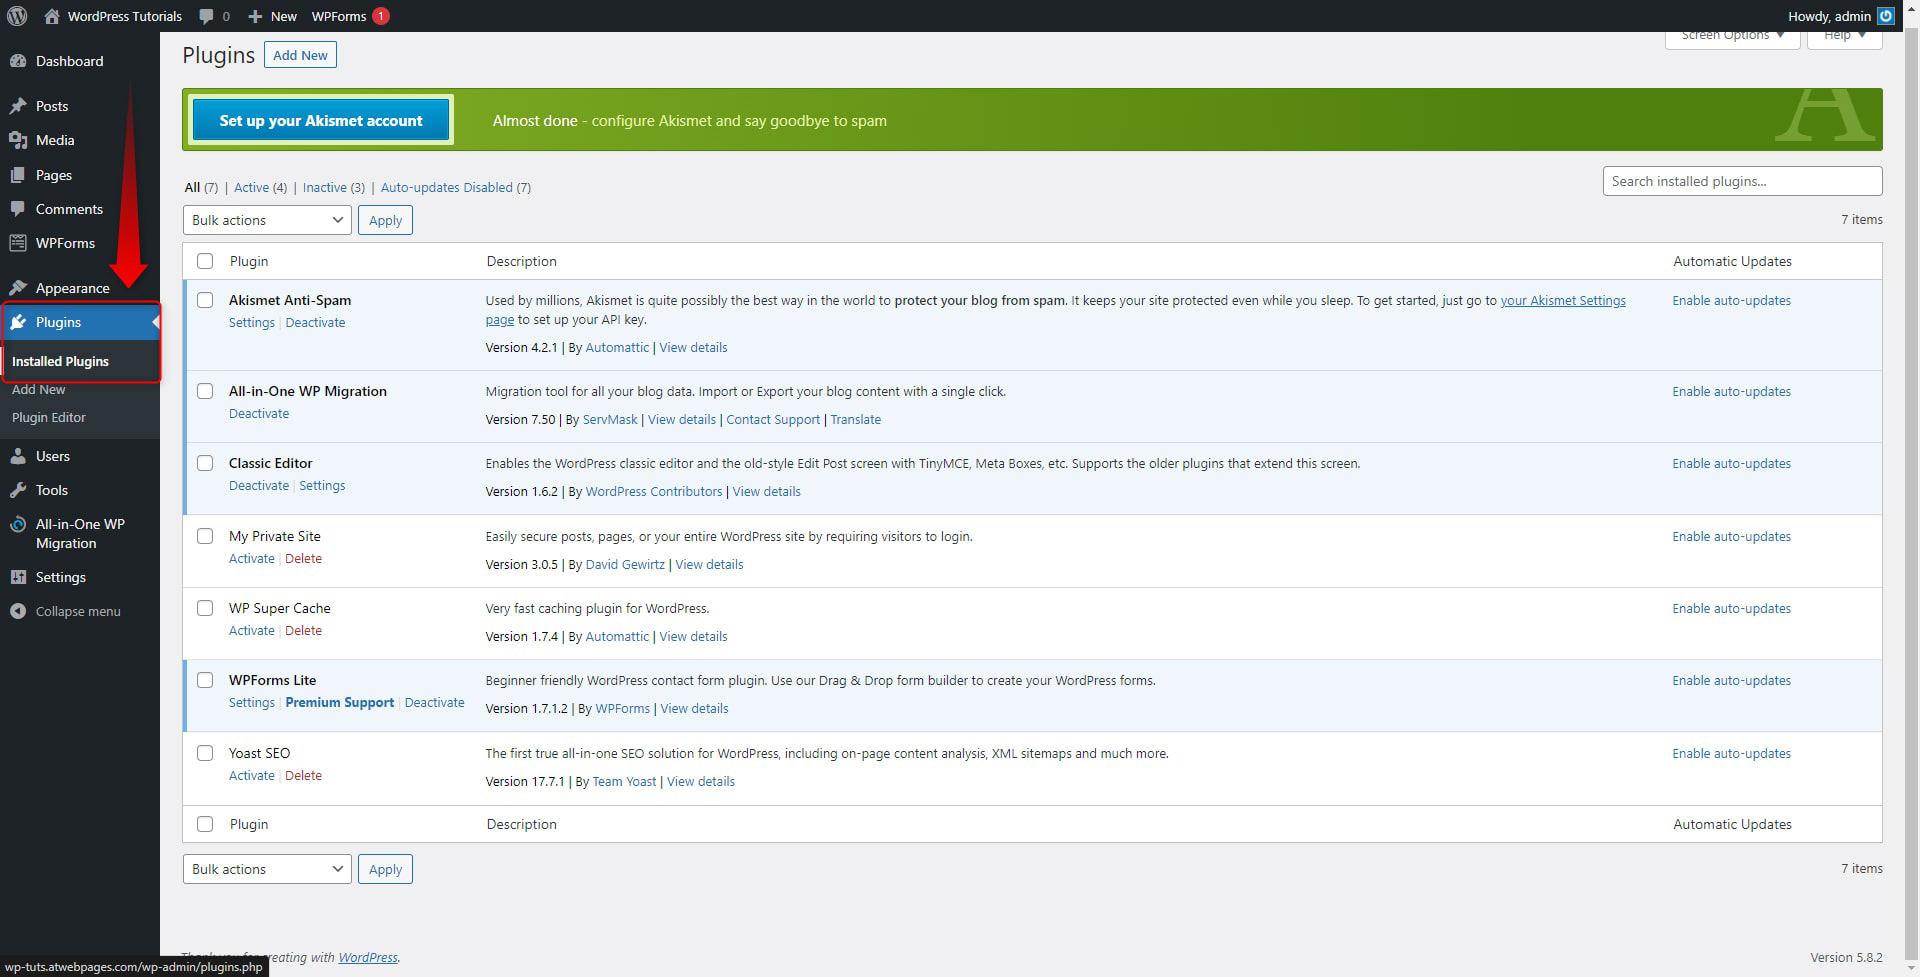Screen dimensions: 1920x977
Task: Show only Inactive plugins filter
Action: [x=325, y=187]
